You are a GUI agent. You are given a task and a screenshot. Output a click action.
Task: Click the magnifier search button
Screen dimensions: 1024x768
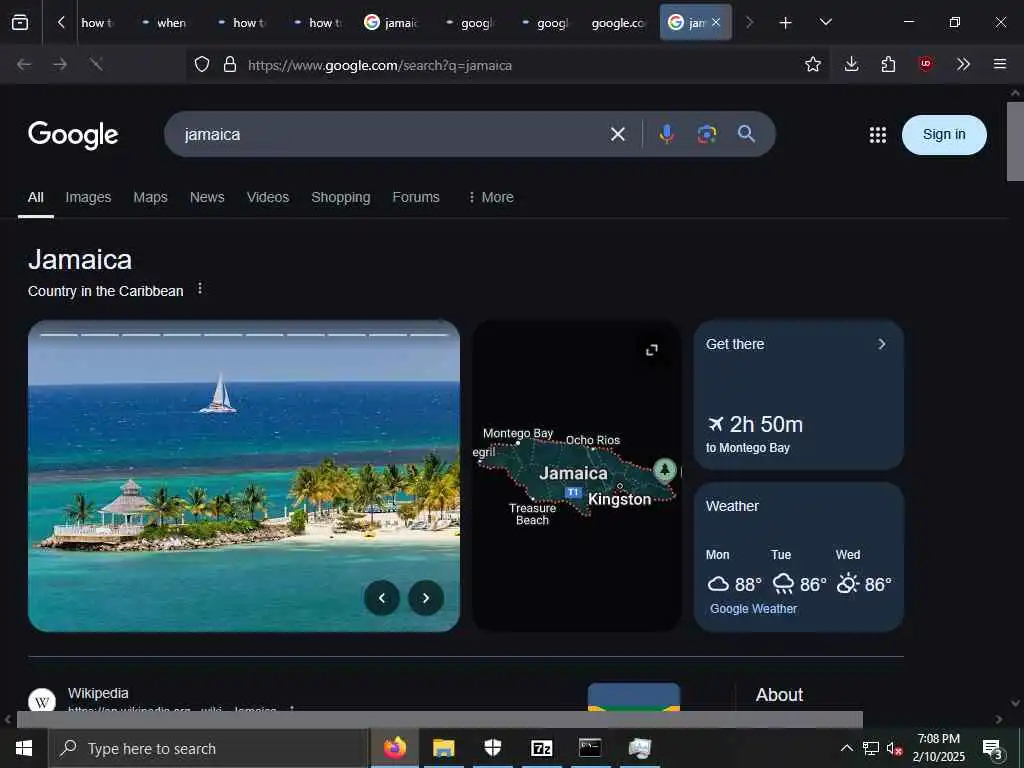746,135
